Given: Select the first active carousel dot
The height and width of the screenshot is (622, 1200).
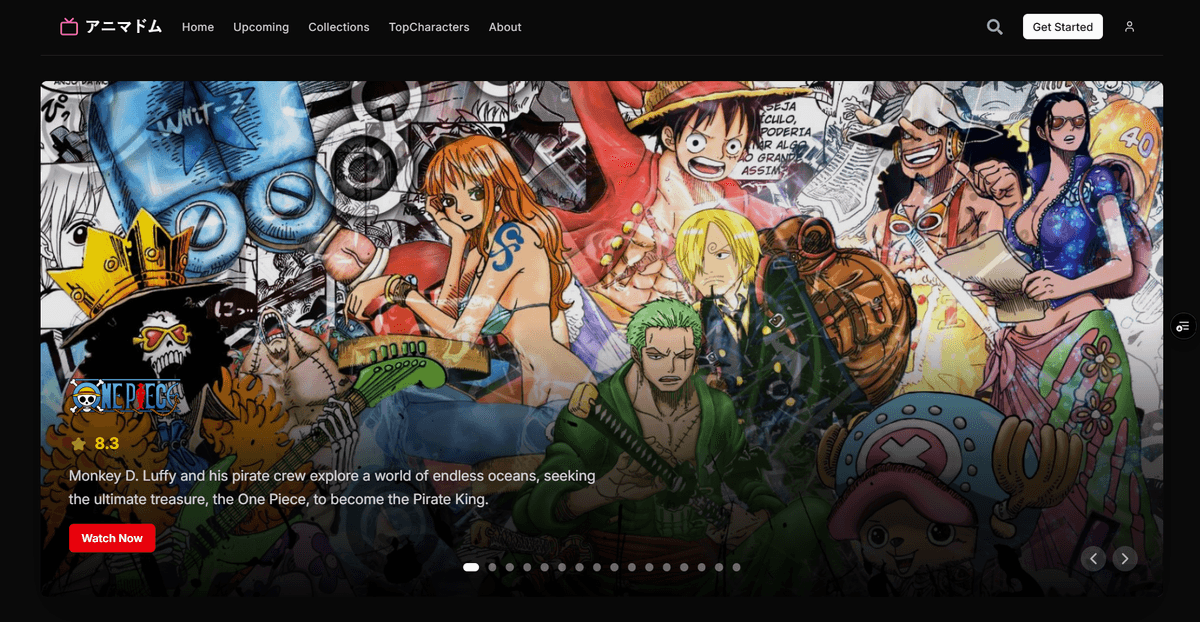Looking at the screenshot, I should (471, 567).
